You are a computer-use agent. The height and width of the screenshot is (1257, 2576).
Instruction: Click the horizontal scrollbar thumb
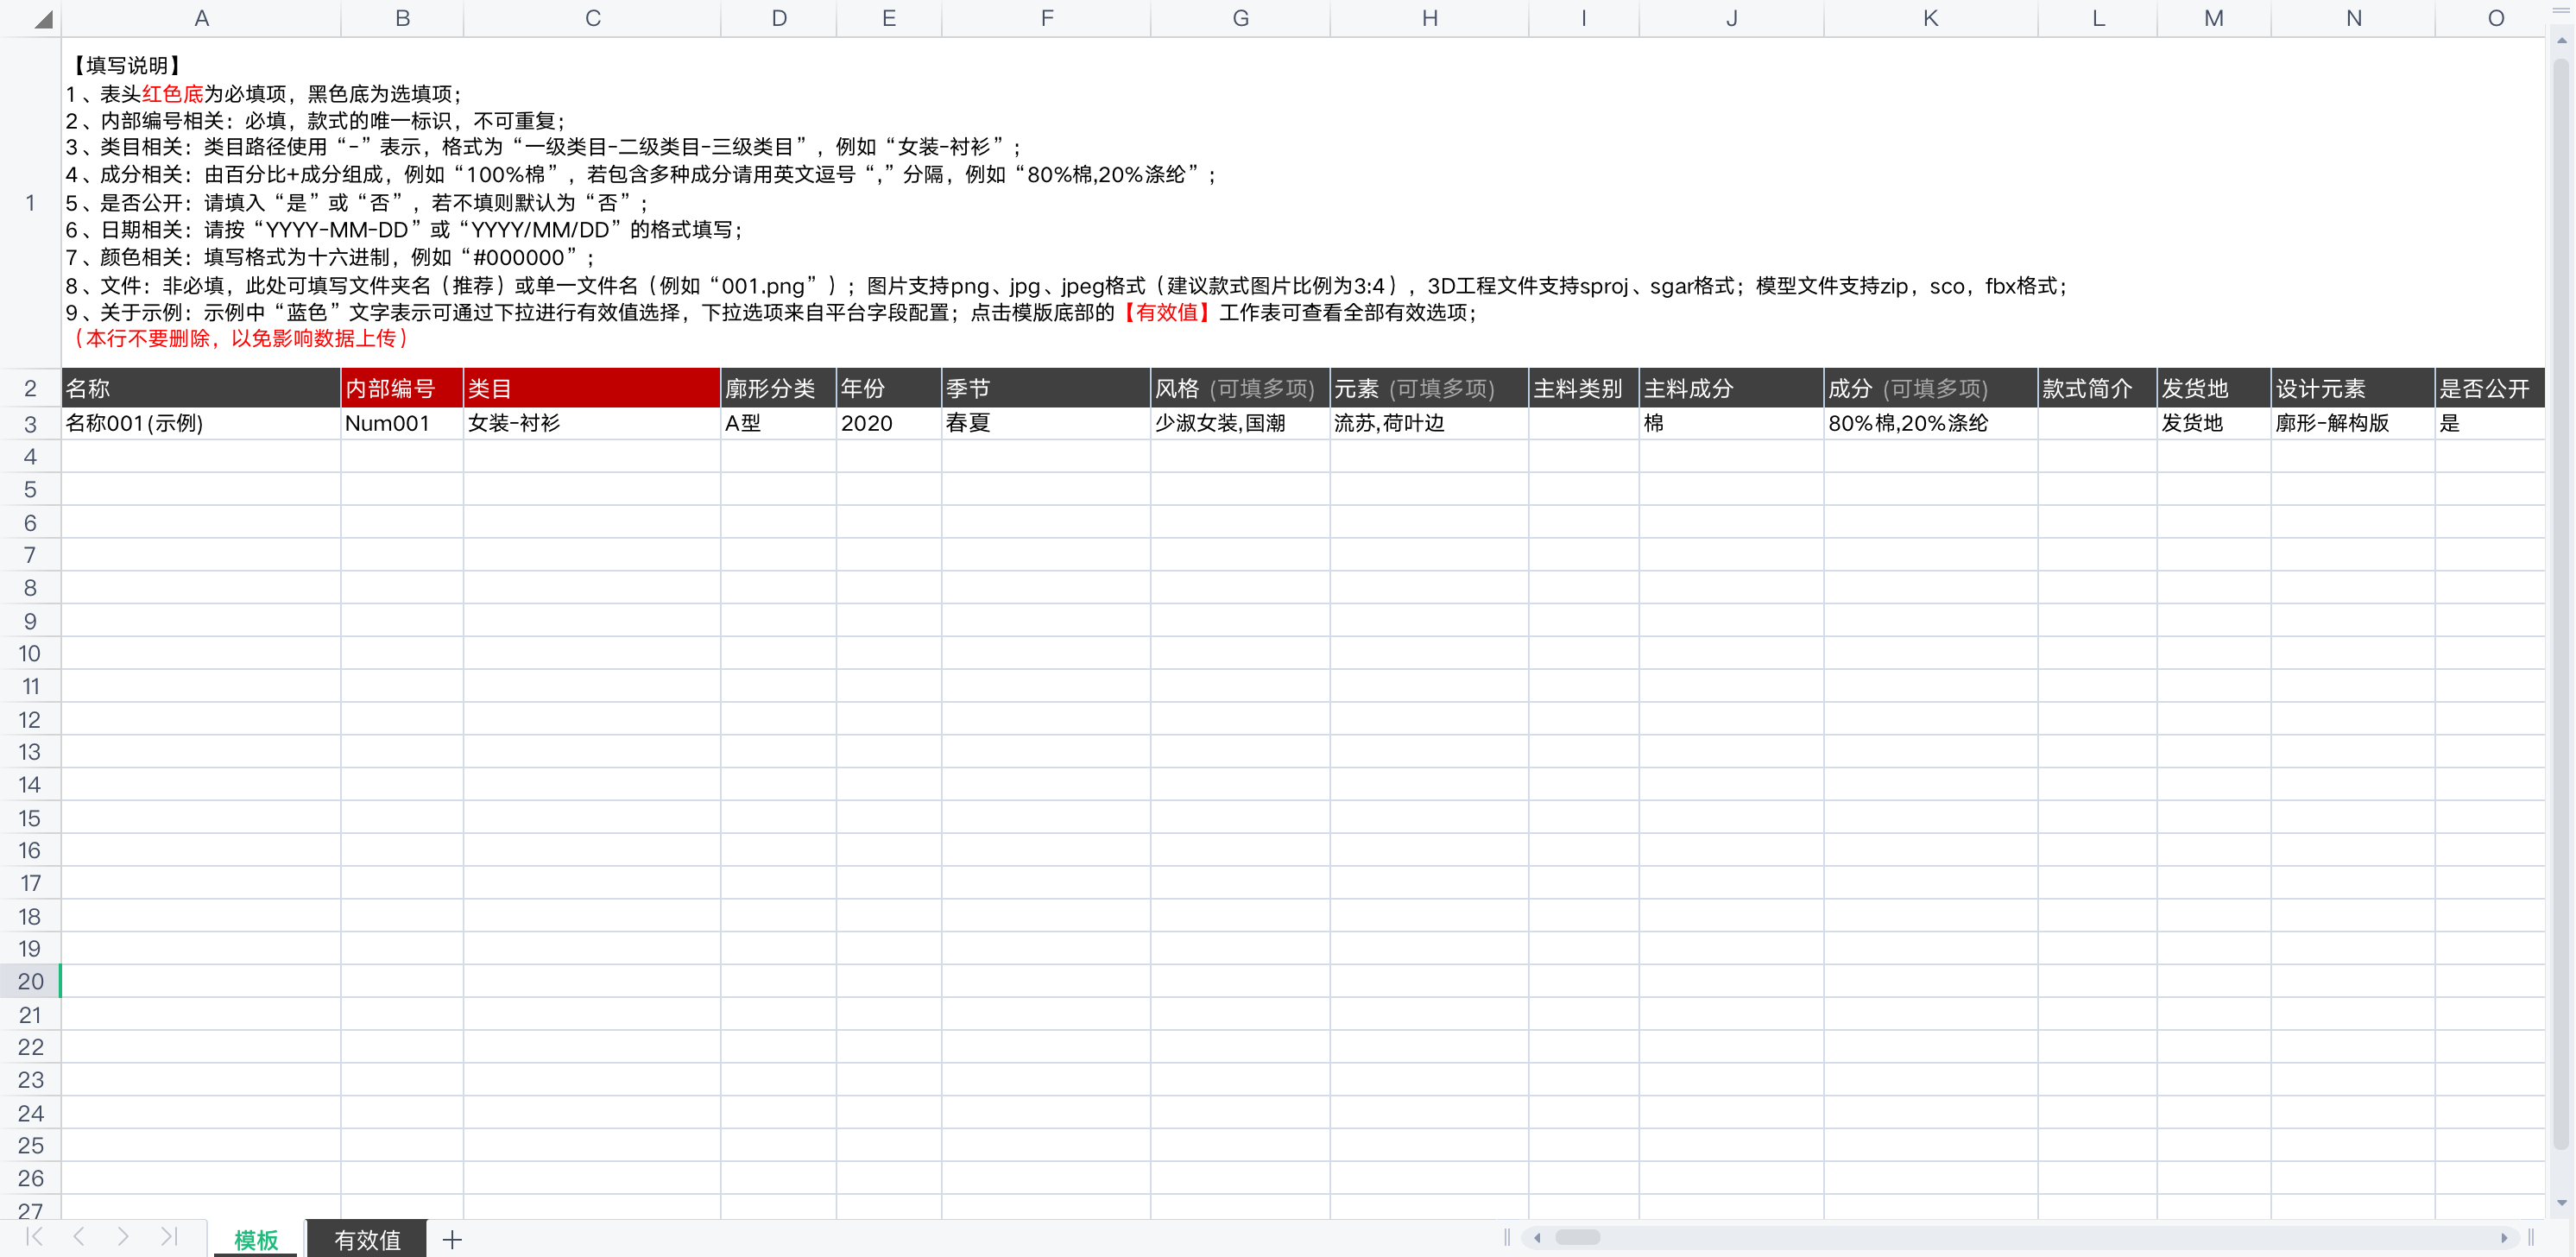[x=1577, y=1238]
